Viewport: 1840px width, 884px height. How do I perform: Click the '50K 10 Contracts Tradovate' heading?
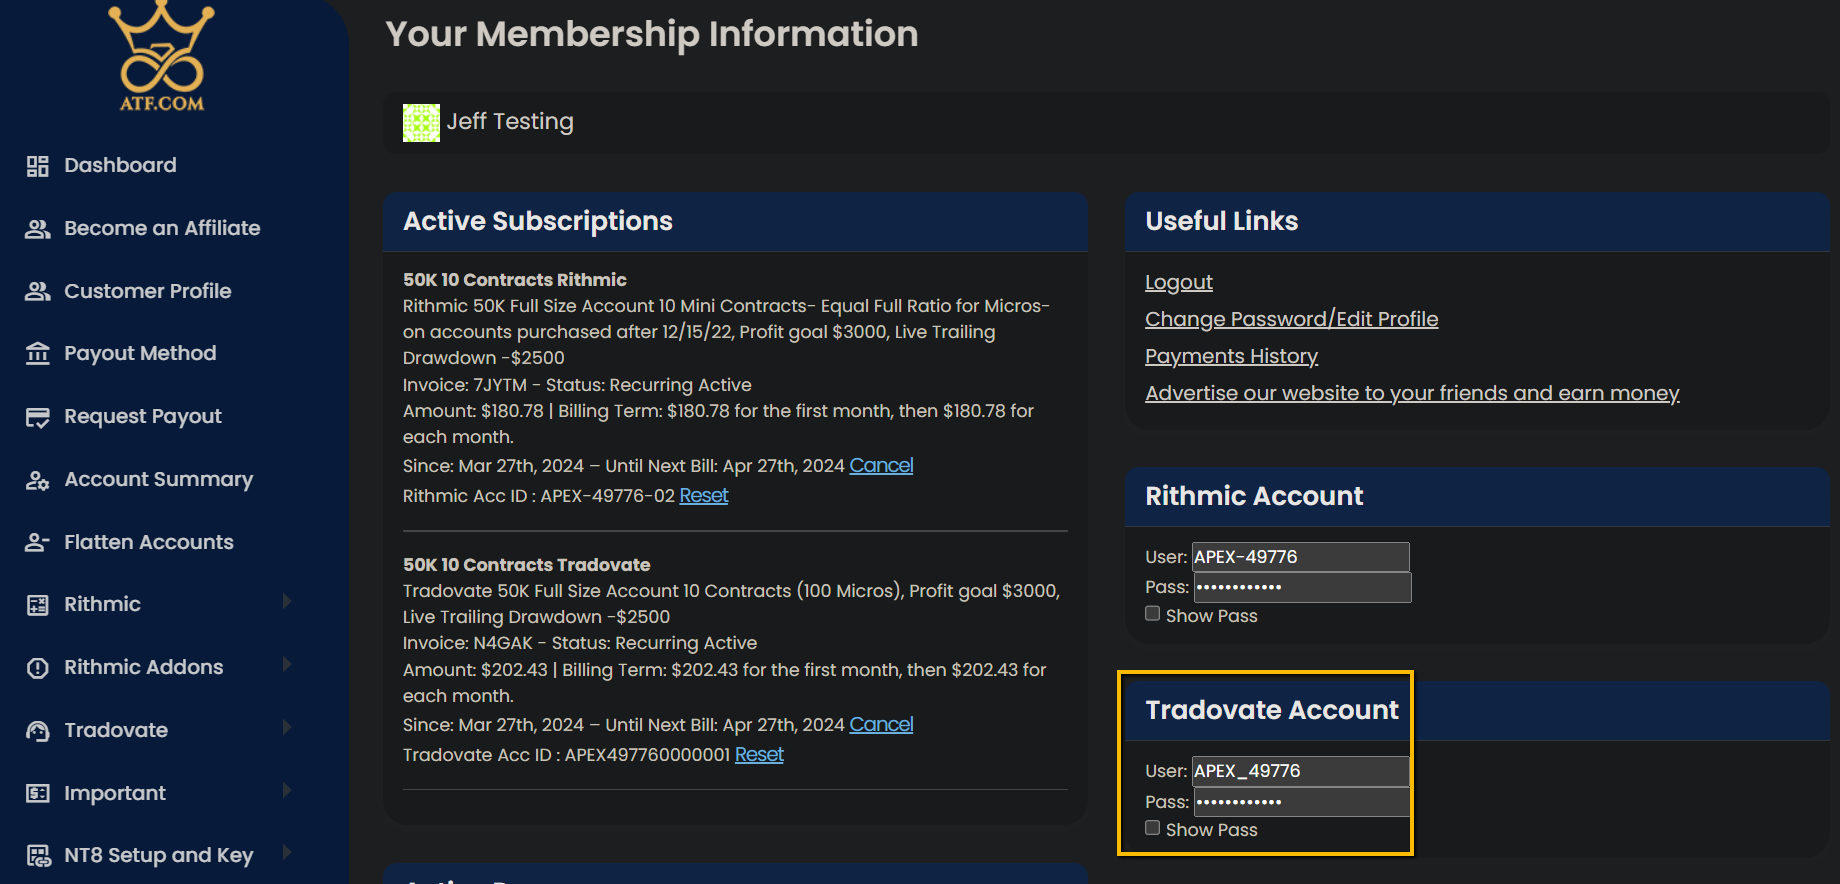pos(527,565)
